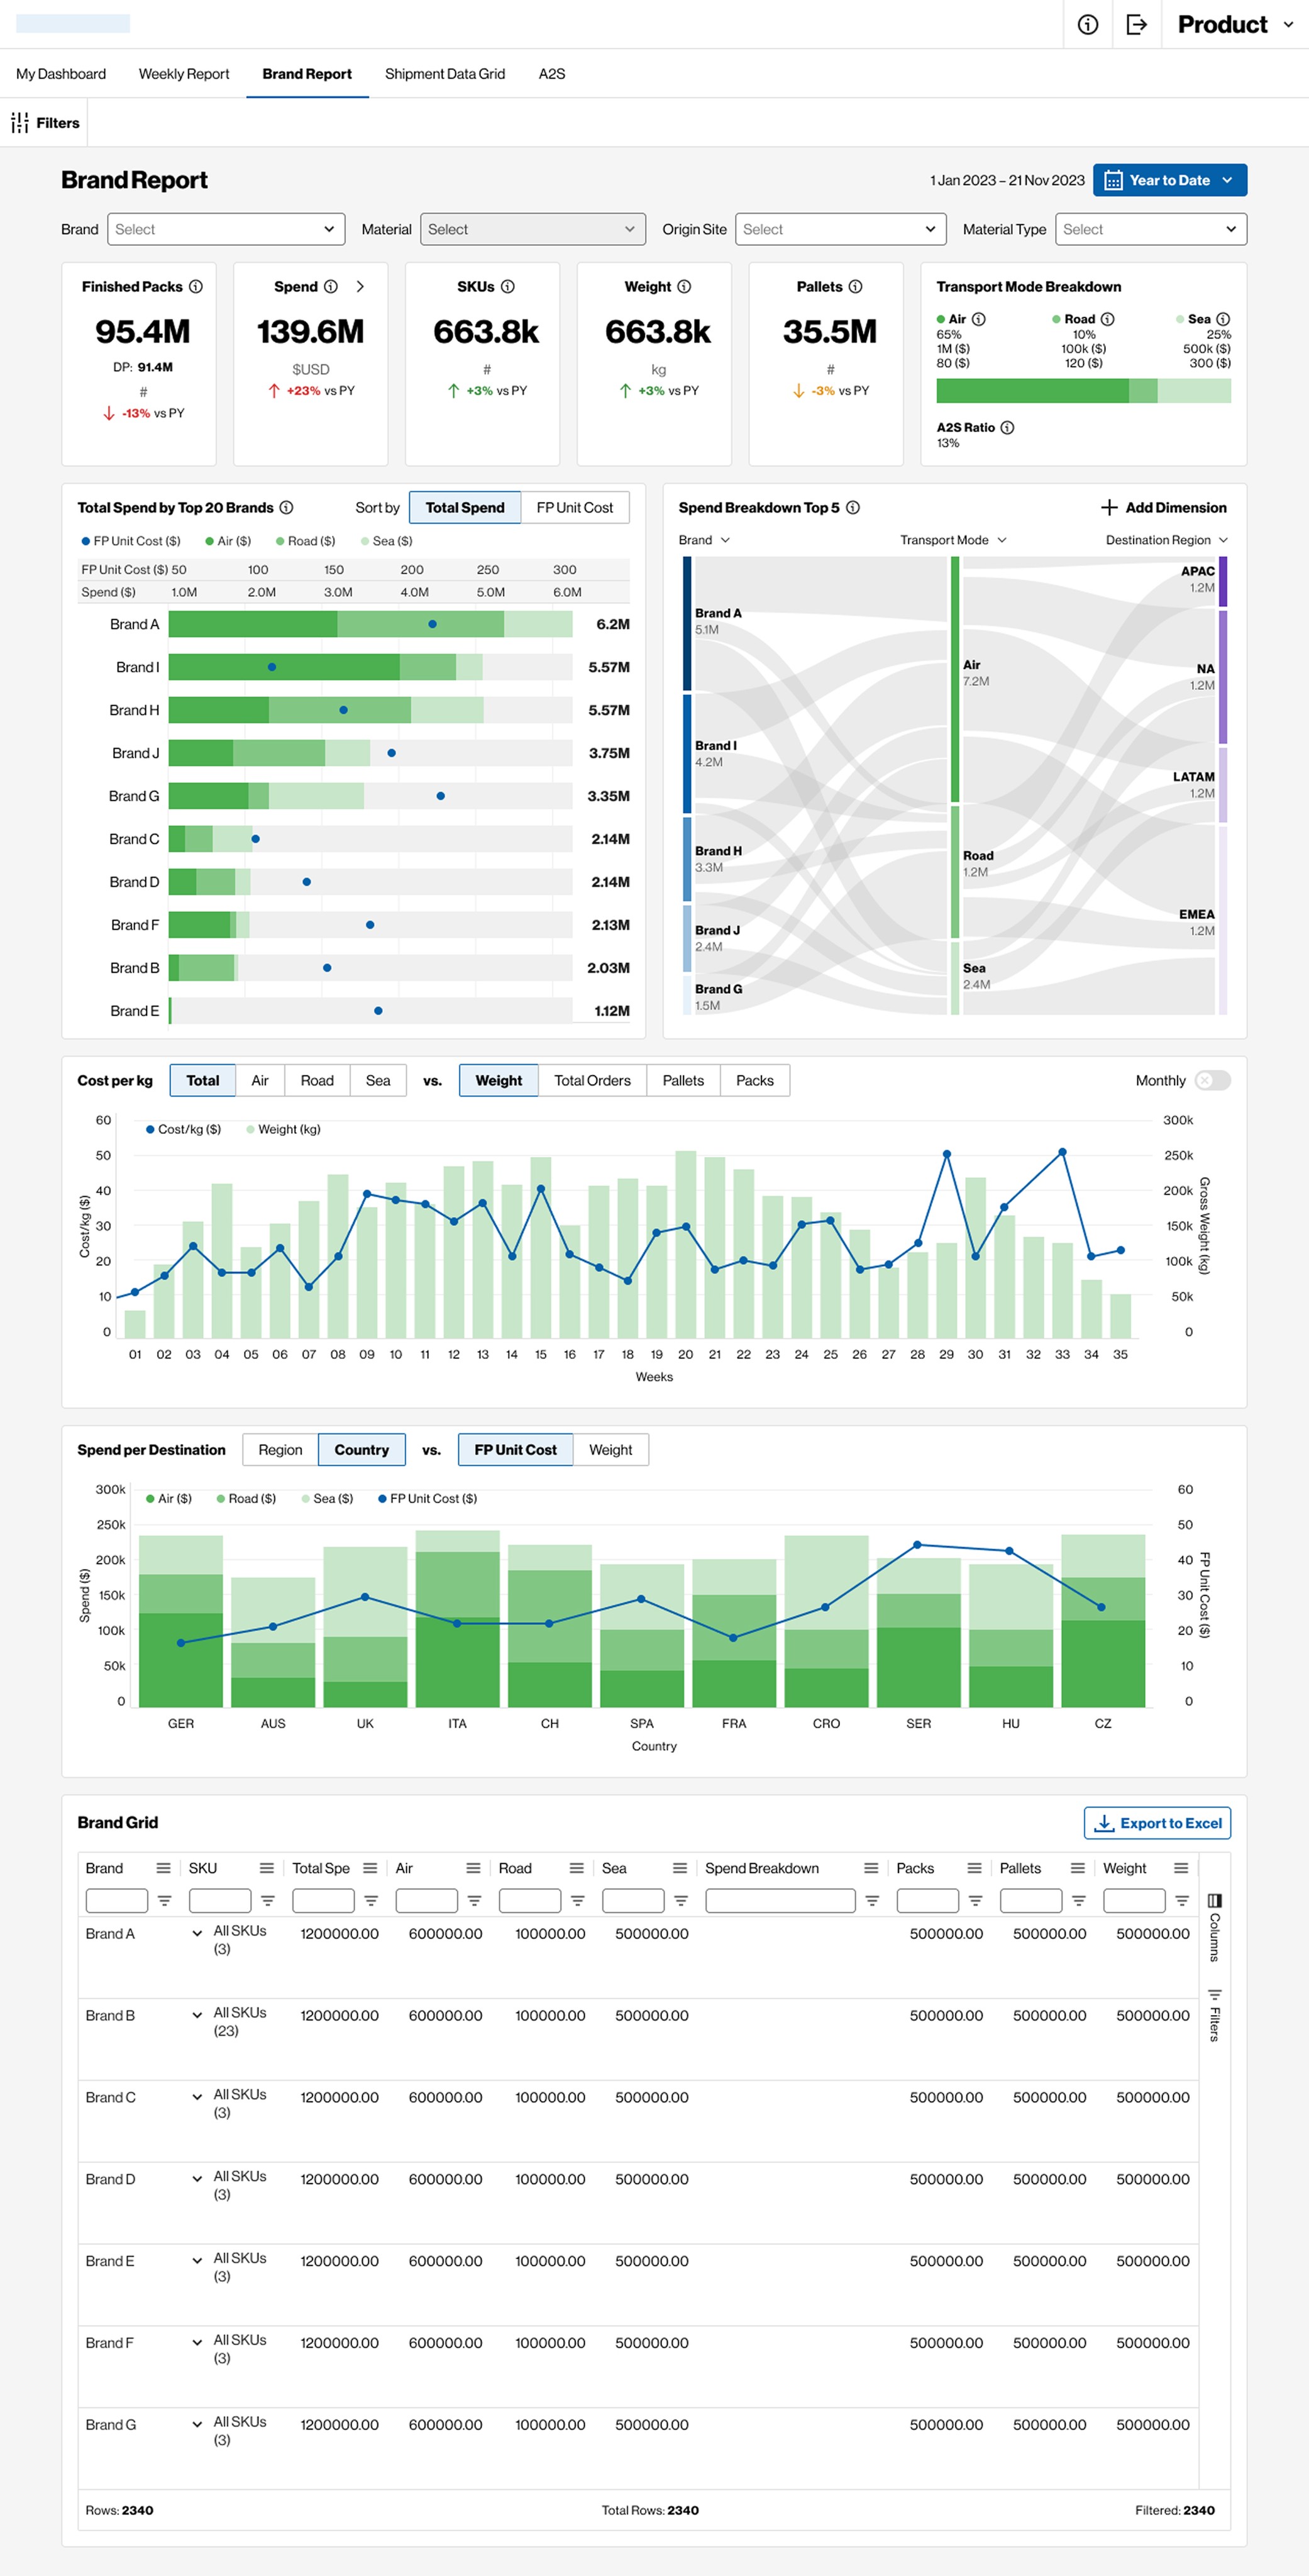Click the info icon in top header
The width and height of the screenshot is (1309, 2576).
pyautogui.click(x=1087, y=25)
